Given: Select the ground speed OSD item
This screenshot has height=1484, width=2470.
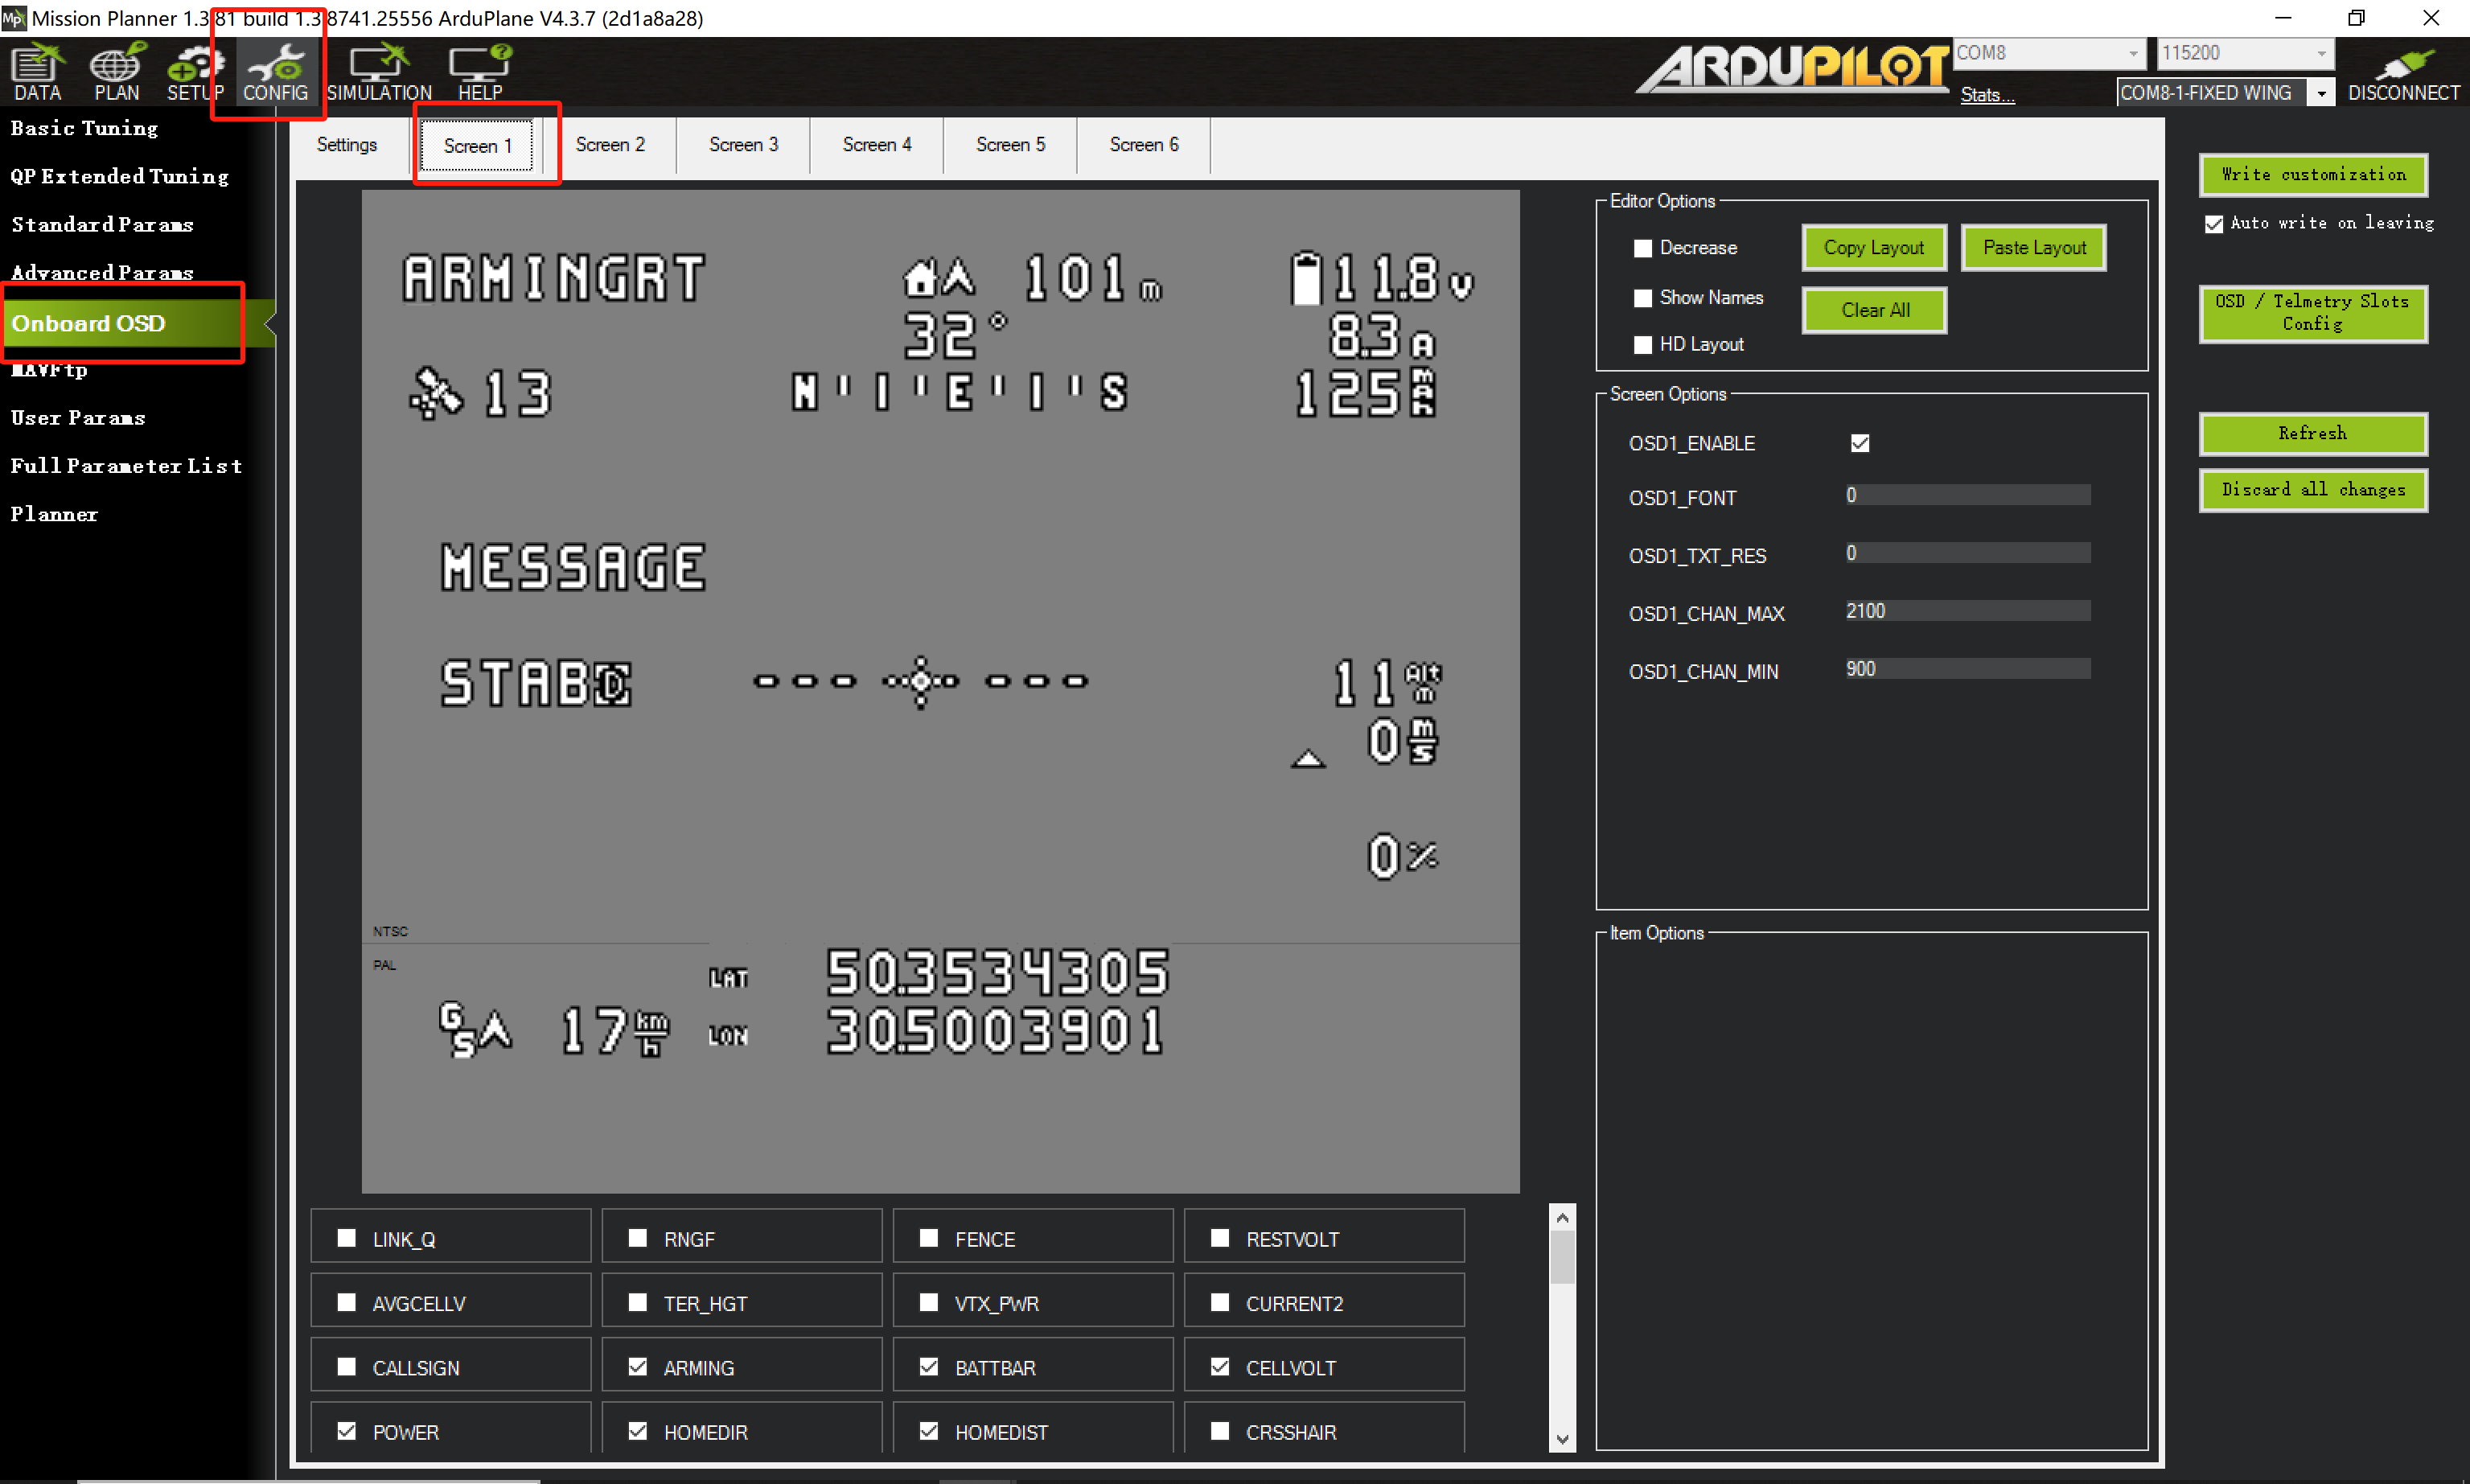Looking at the screenshot, I should (555, 1030).
